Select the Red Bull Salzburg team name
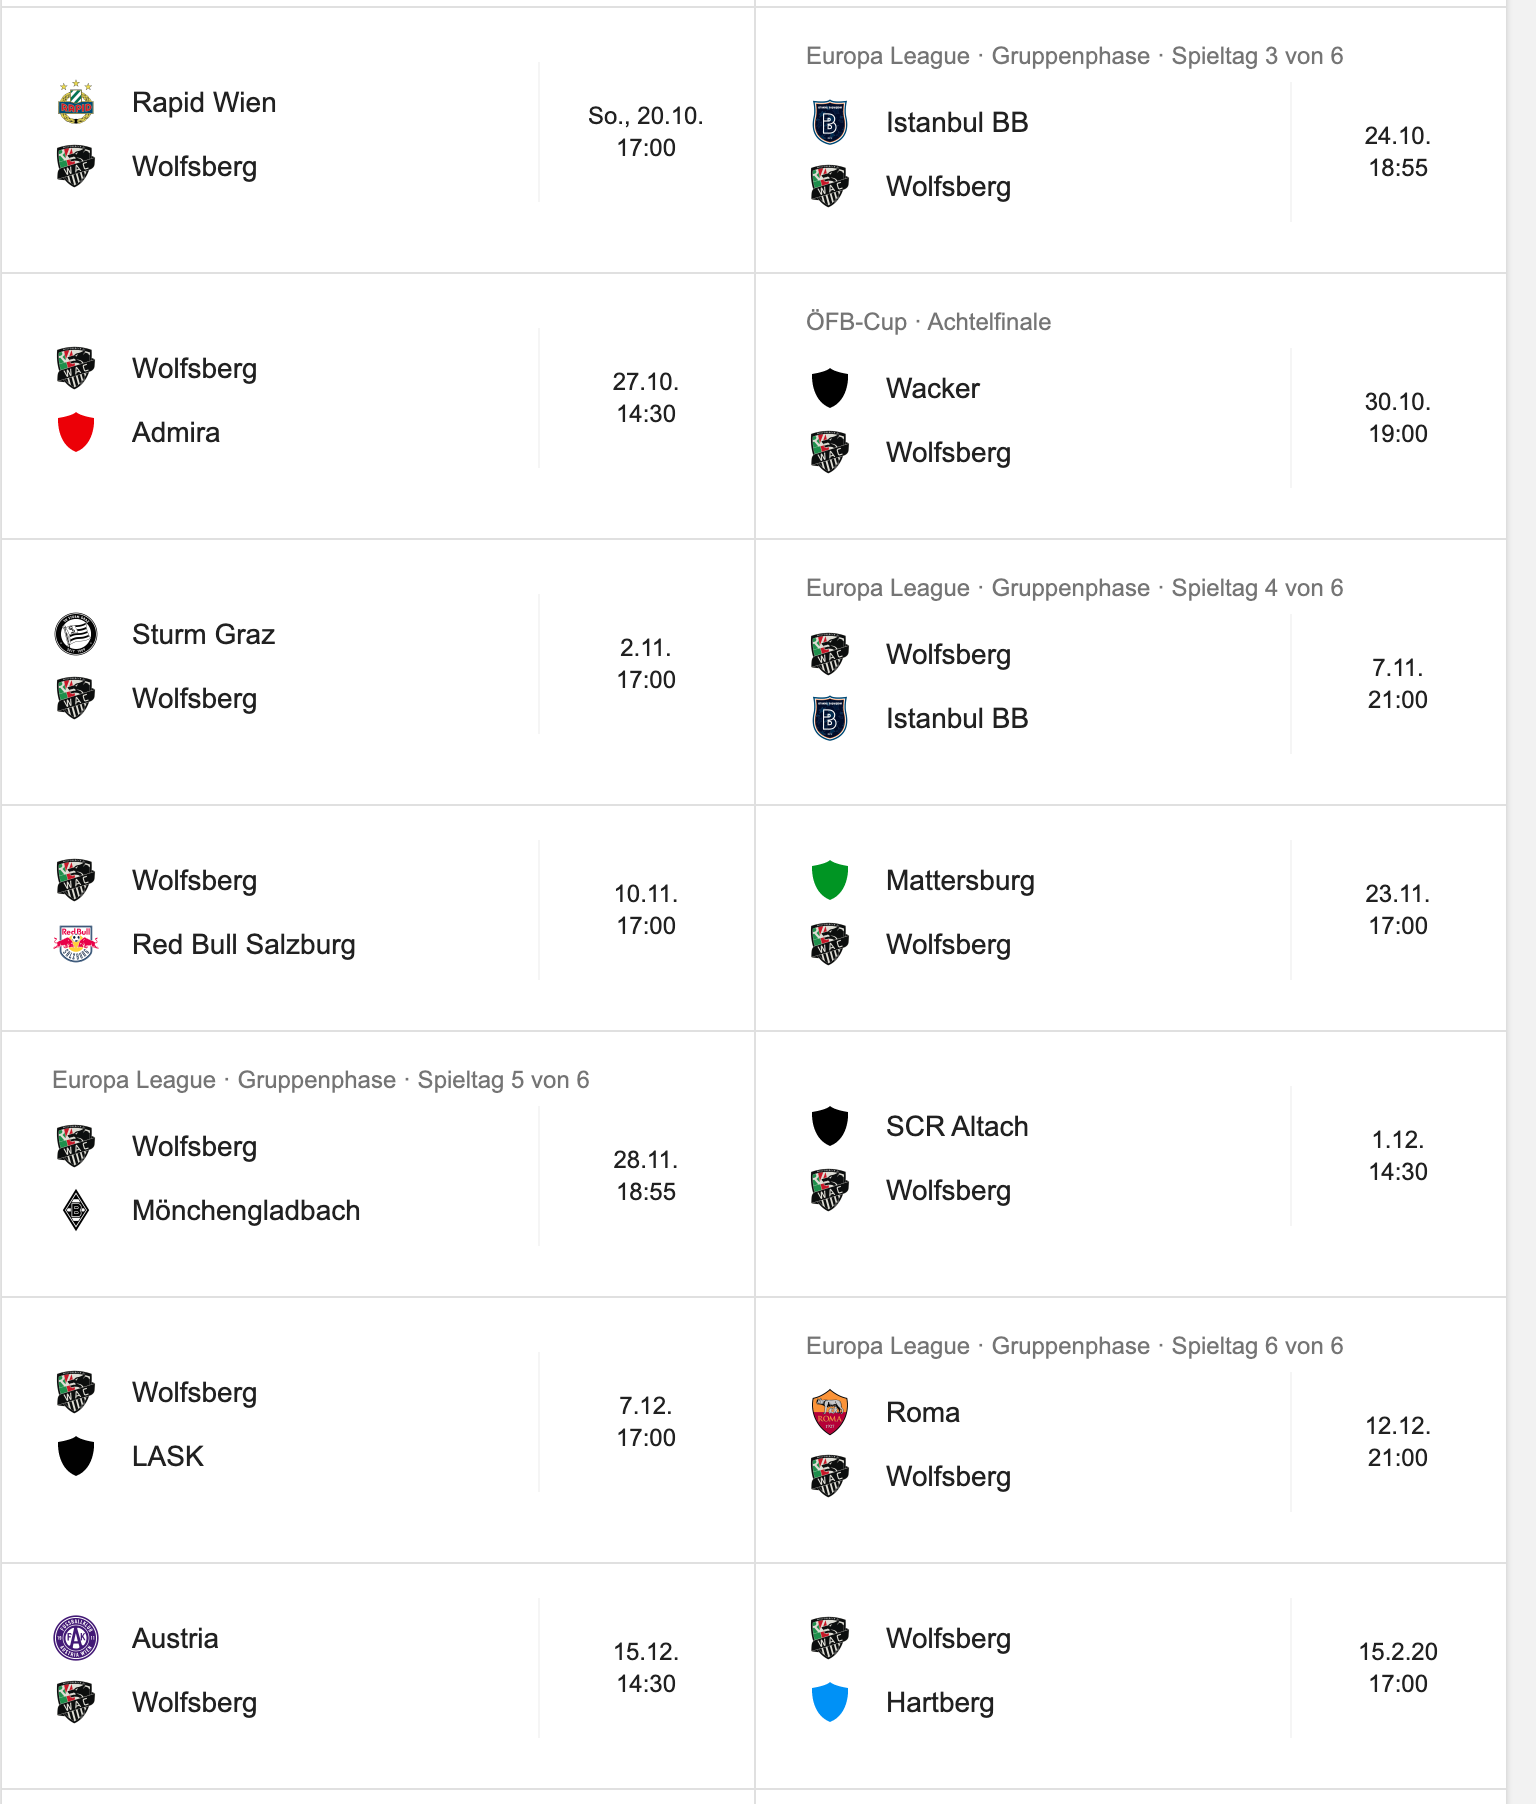 (x=244, y=944)
